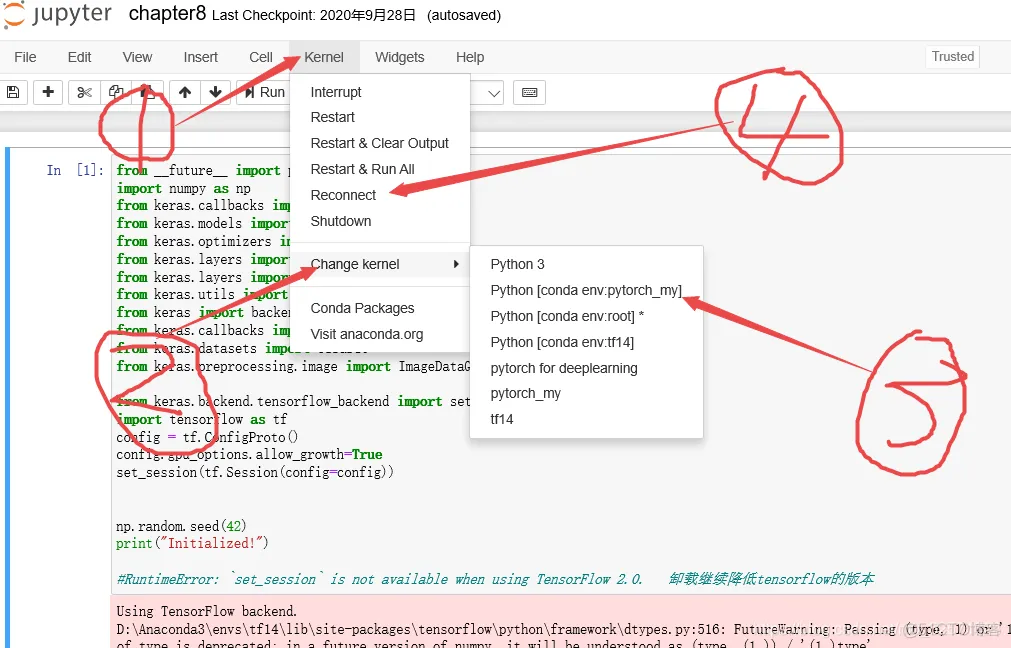This screenshot has height=648, width=1011.
Task: Click the Trusted notebook indicator
Action: click(952, 56)
